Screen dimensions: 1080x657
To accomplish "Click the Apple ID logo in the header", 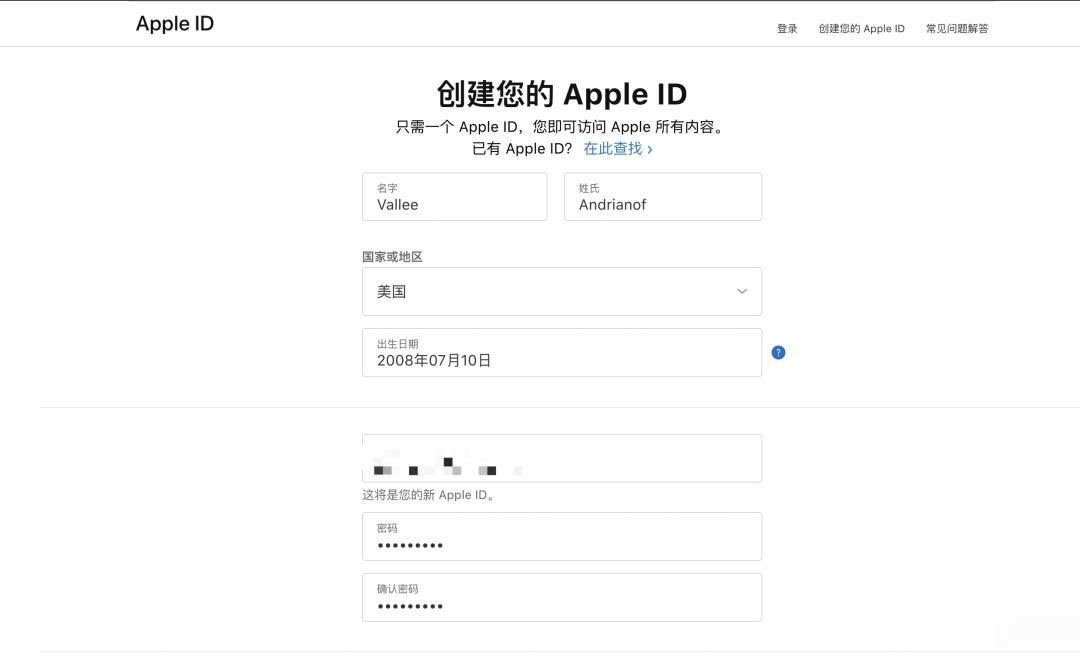I will click(x=175, y=23).
